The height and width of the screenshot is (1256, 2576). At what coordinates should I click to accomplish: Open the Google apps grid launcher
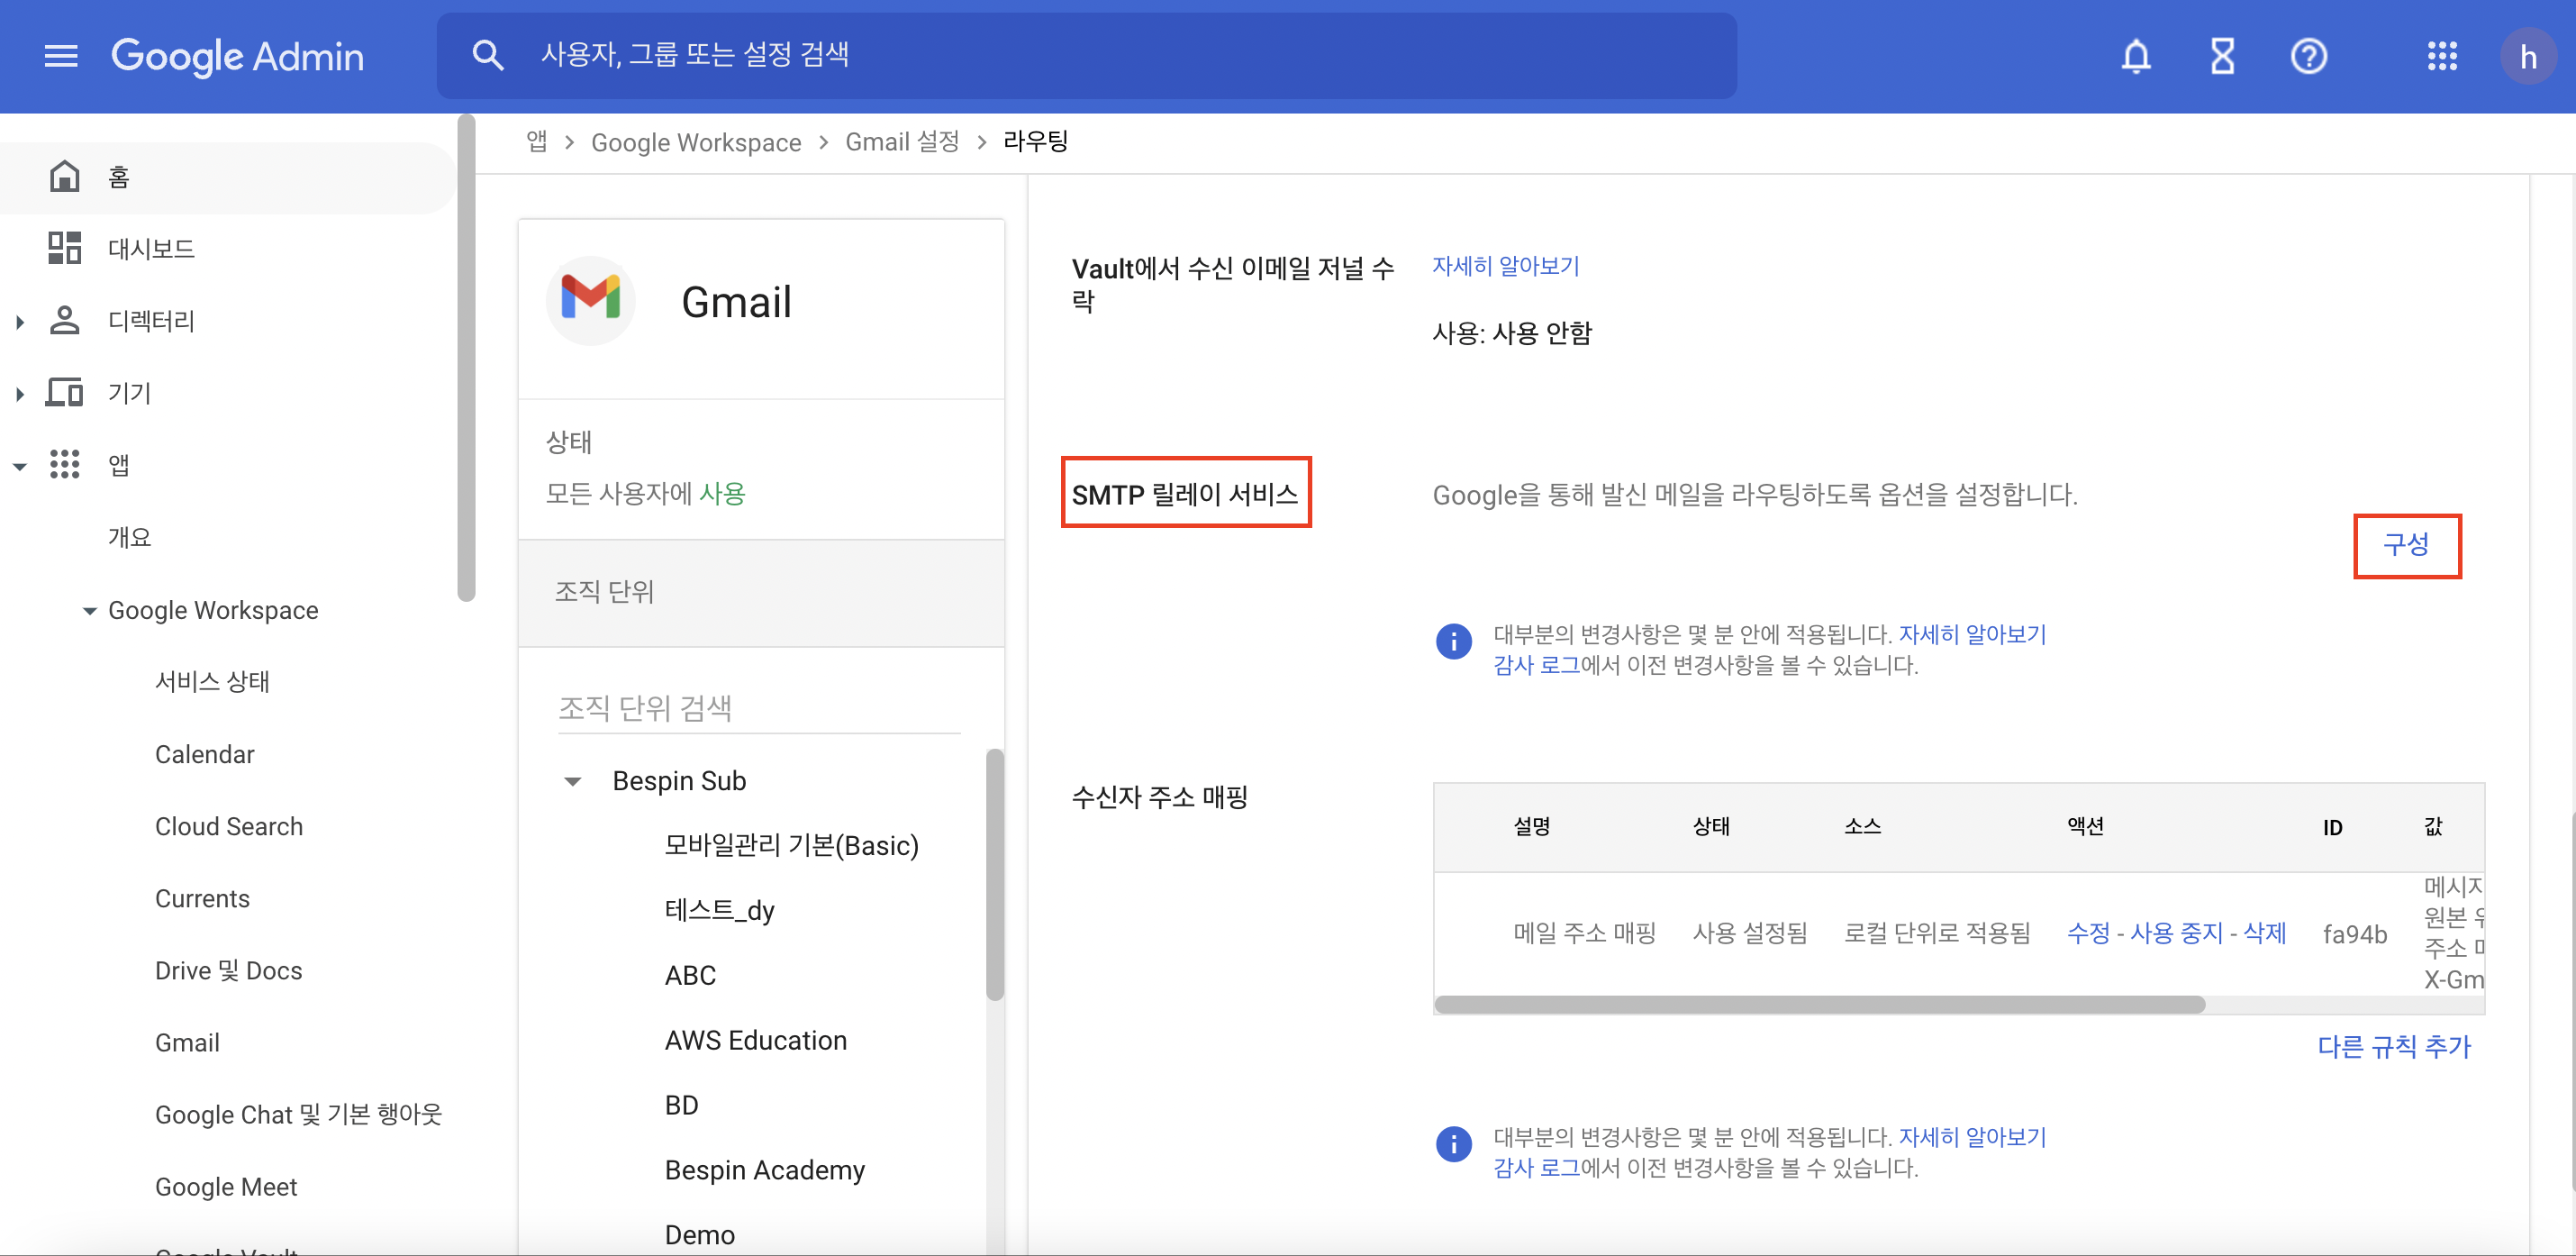[x=2441, y=56]
